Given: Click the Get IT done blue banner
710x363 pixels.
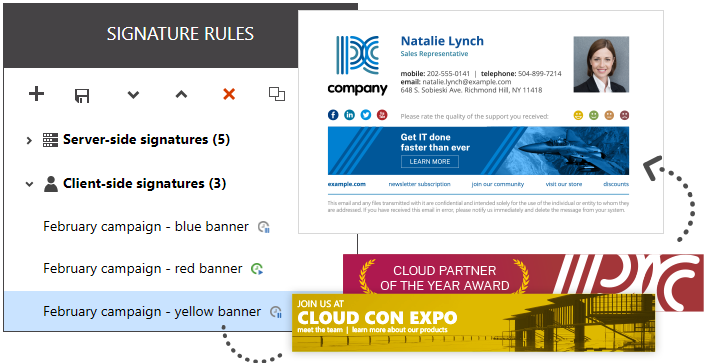Looking at the screenshot, I should [x=478, y=151].
